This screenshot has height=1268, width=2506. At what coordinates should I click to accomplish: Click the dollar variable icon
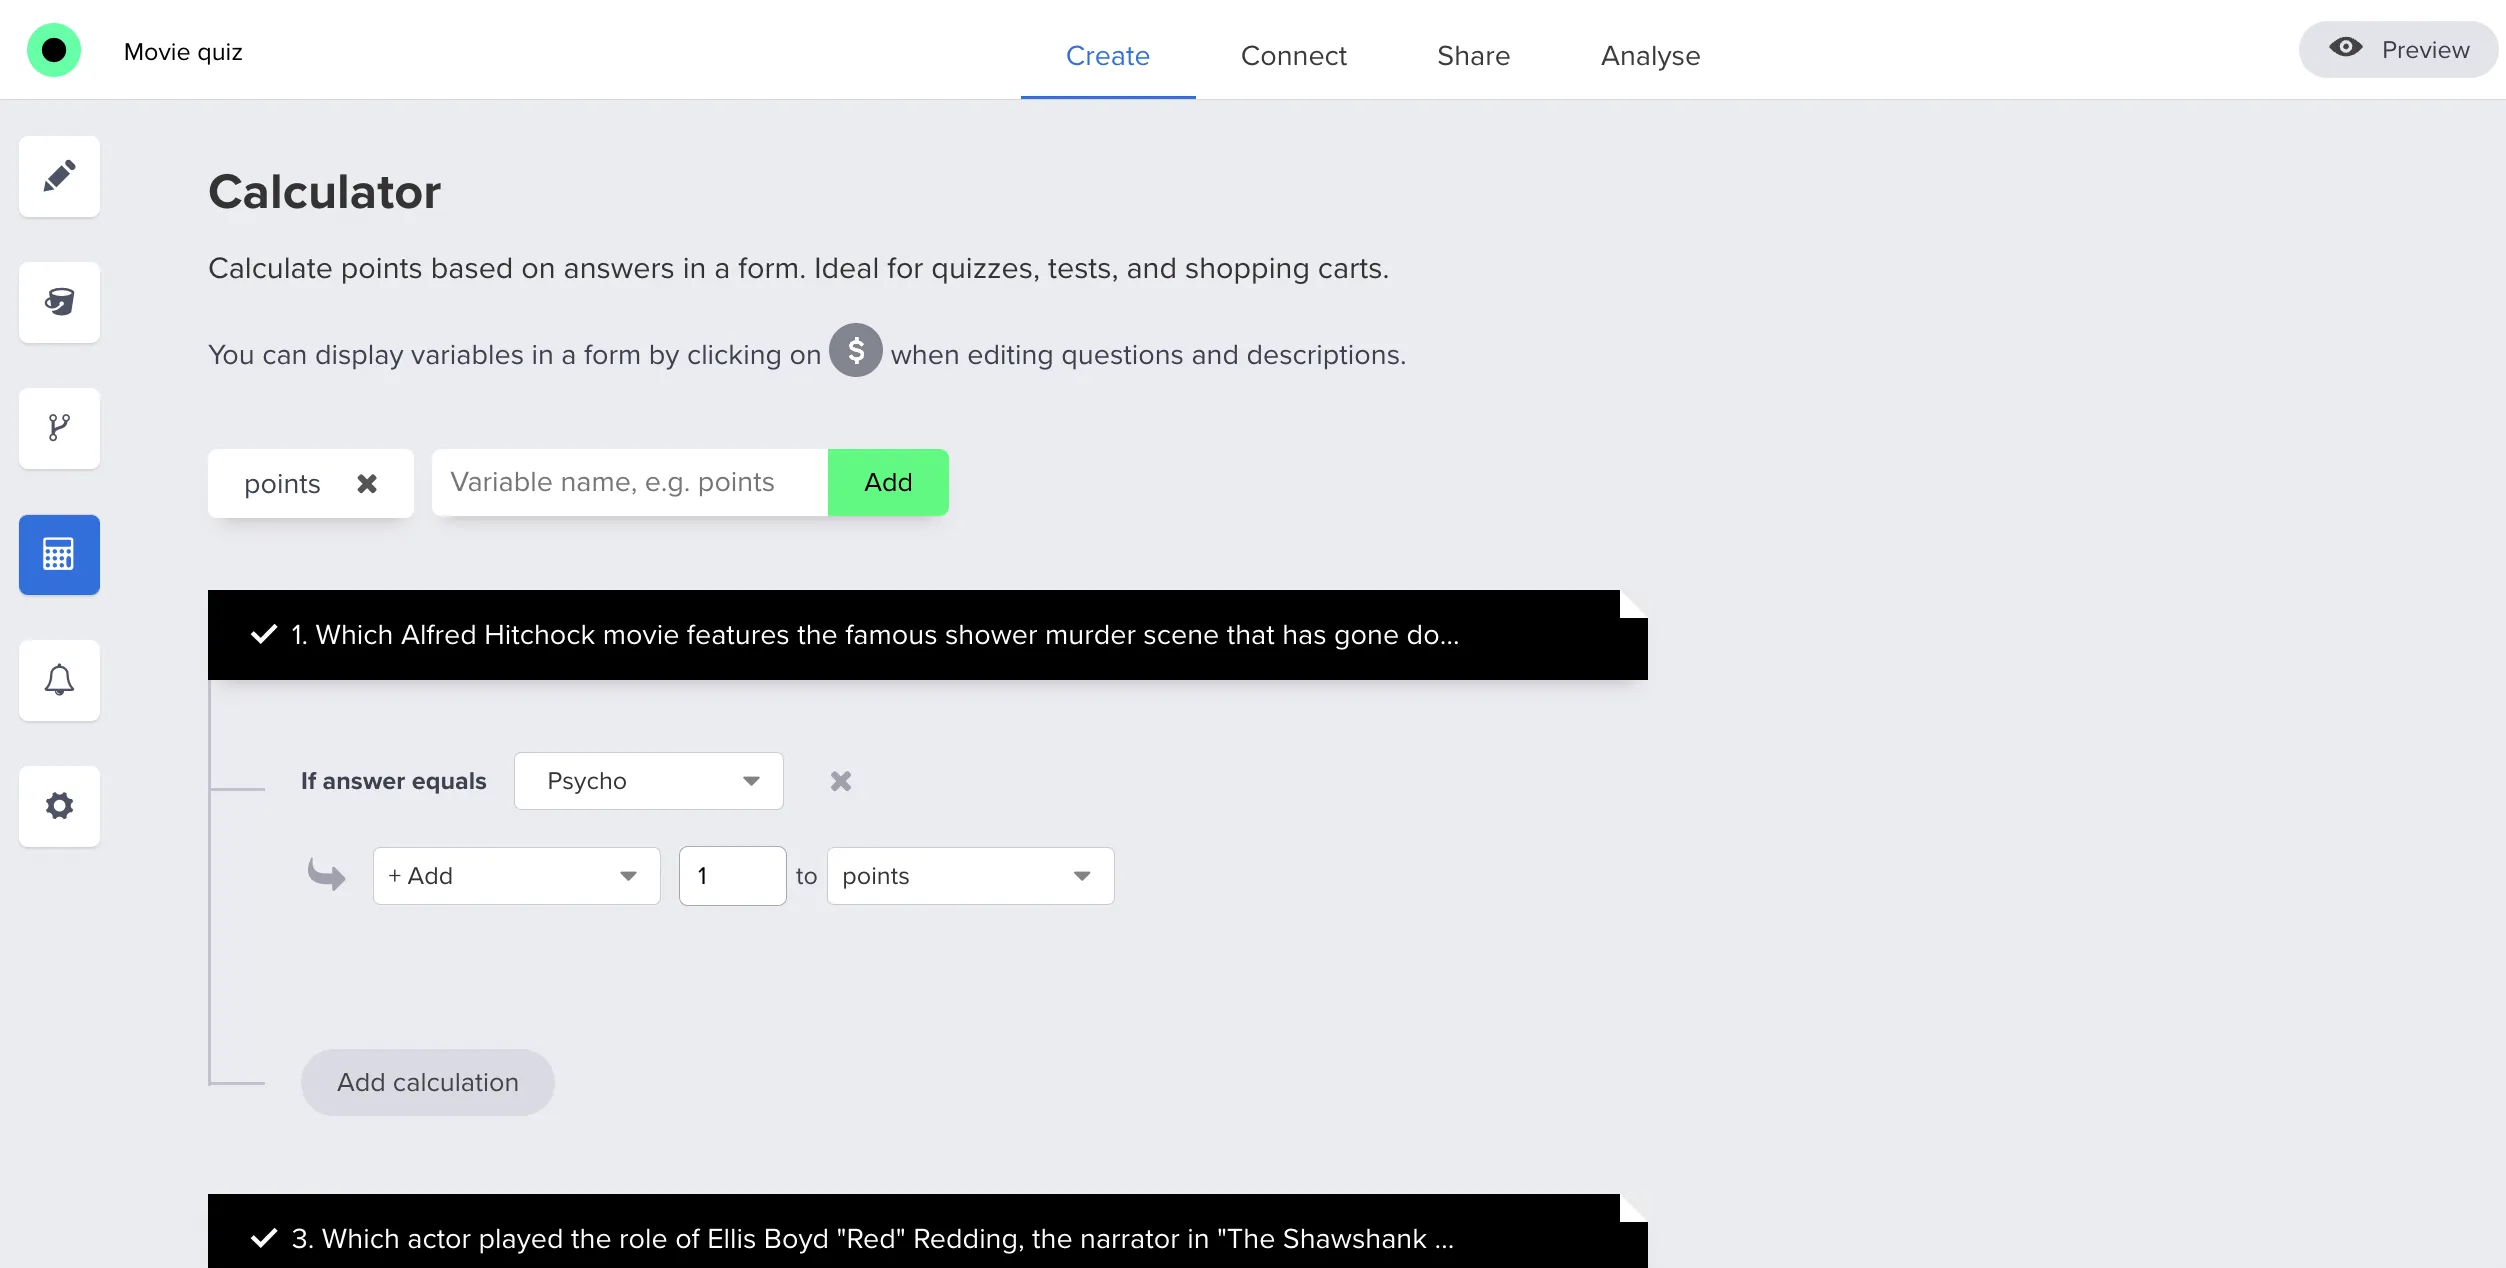click(855, 351)
